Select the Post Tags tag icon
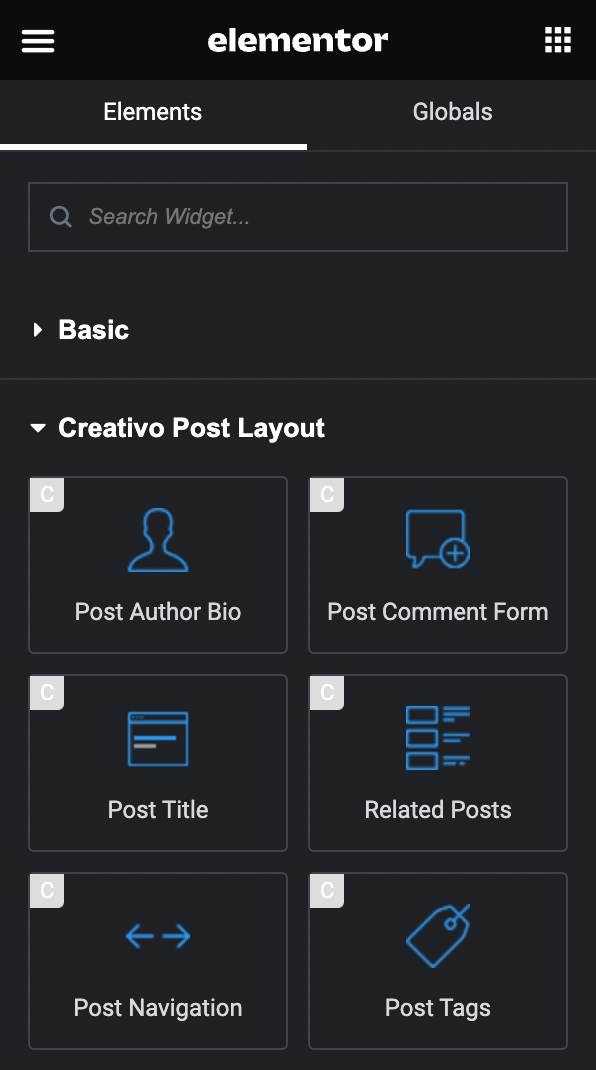The width and height of the screenshot is (596, 1070). [x=438, y=936]
